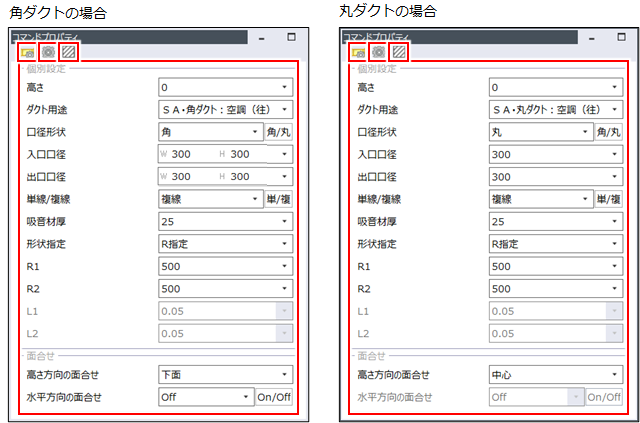This screenshot has height=423, width=640.
Task: Maximize the left コマンドプロパティ panel
Action: coord(292,36)
